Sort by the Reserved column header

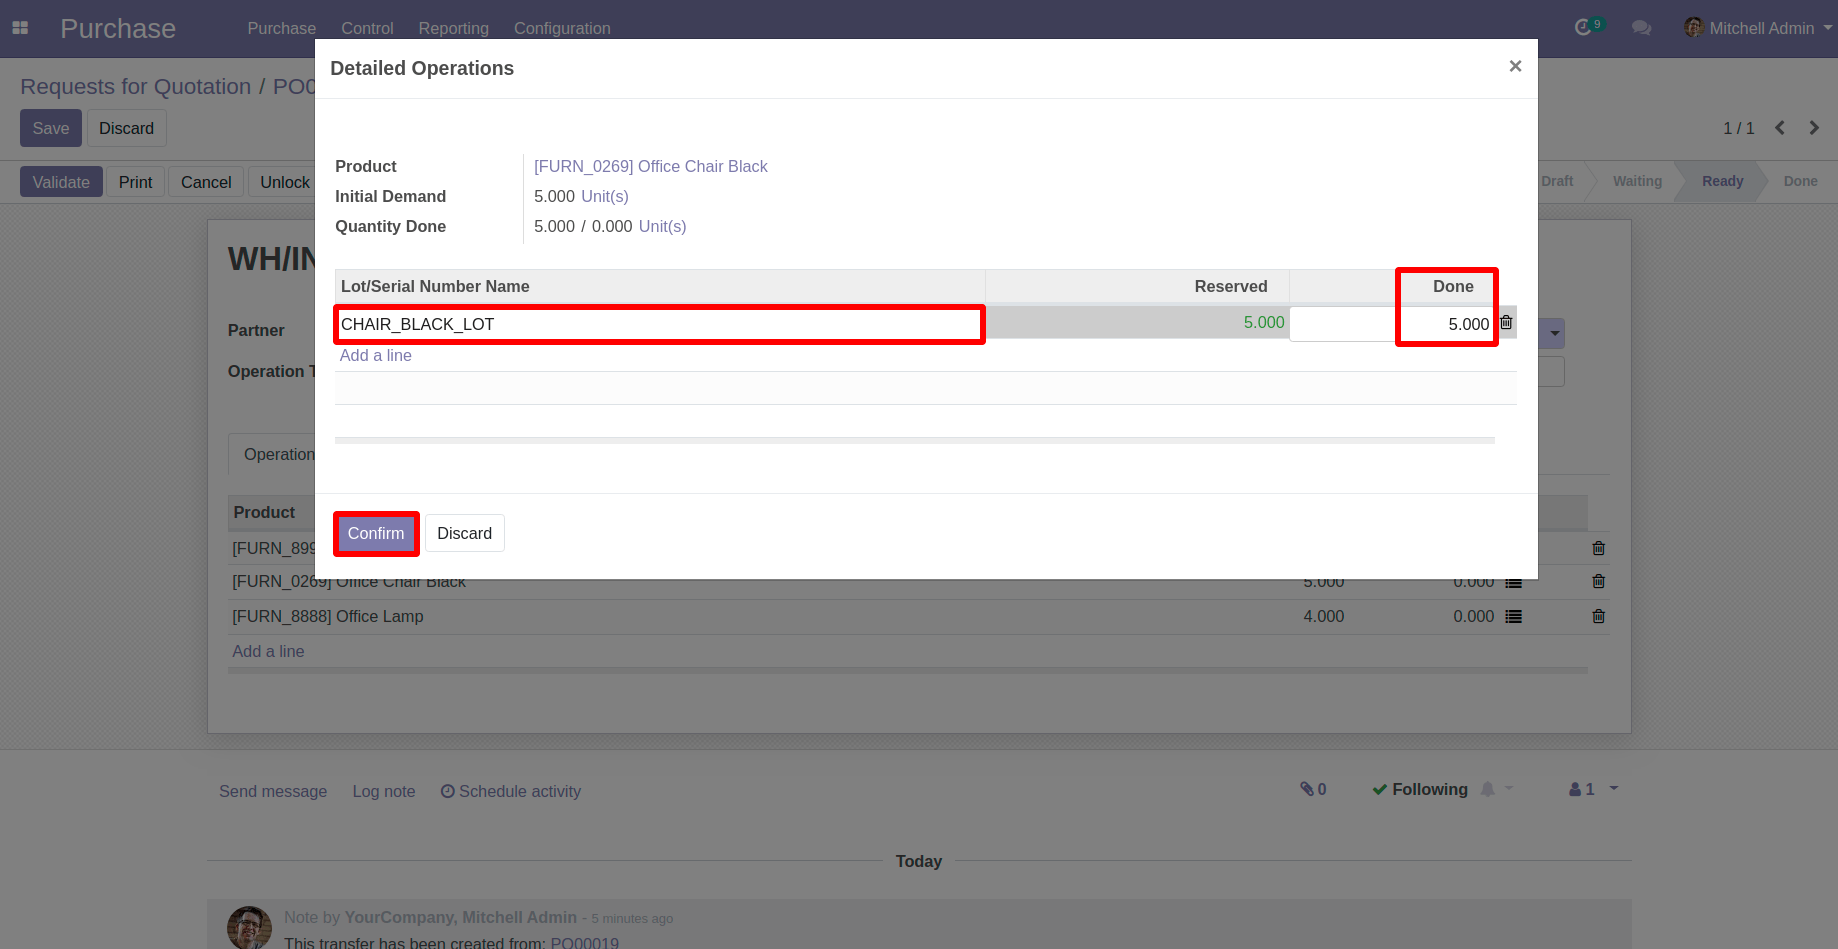1137,286
